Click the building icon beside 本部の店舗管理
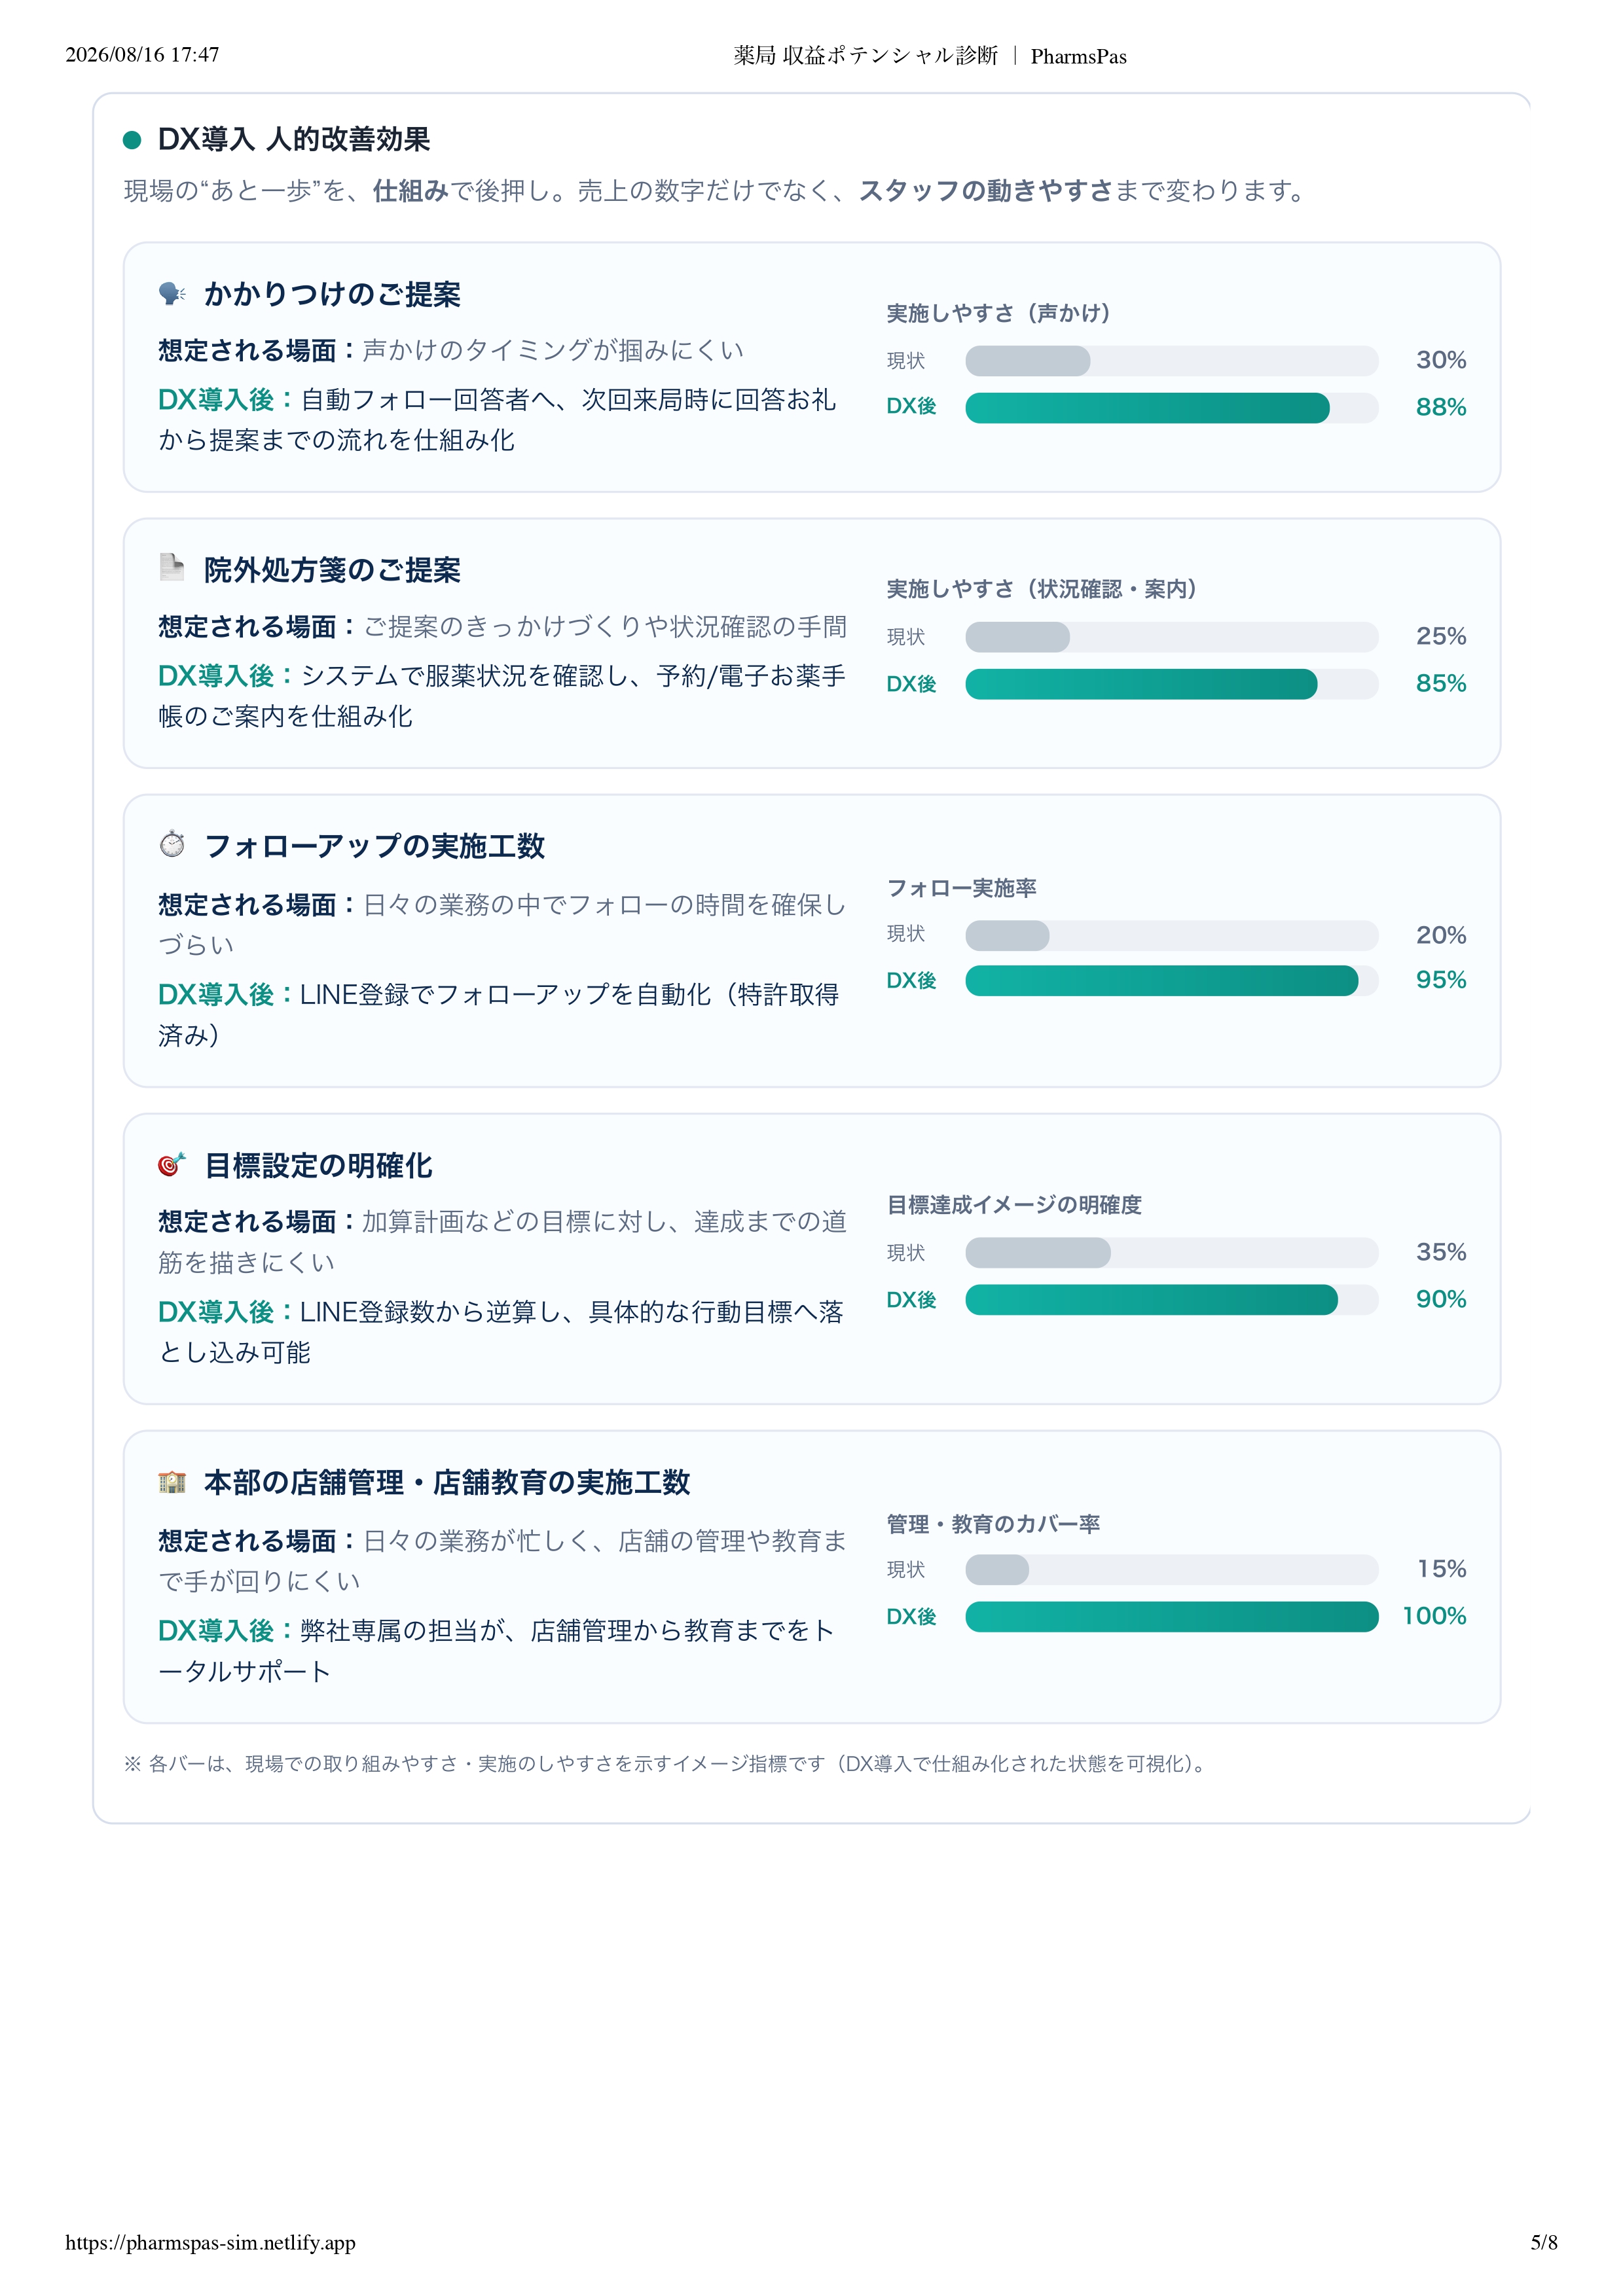 click(x=172, y=1481)
